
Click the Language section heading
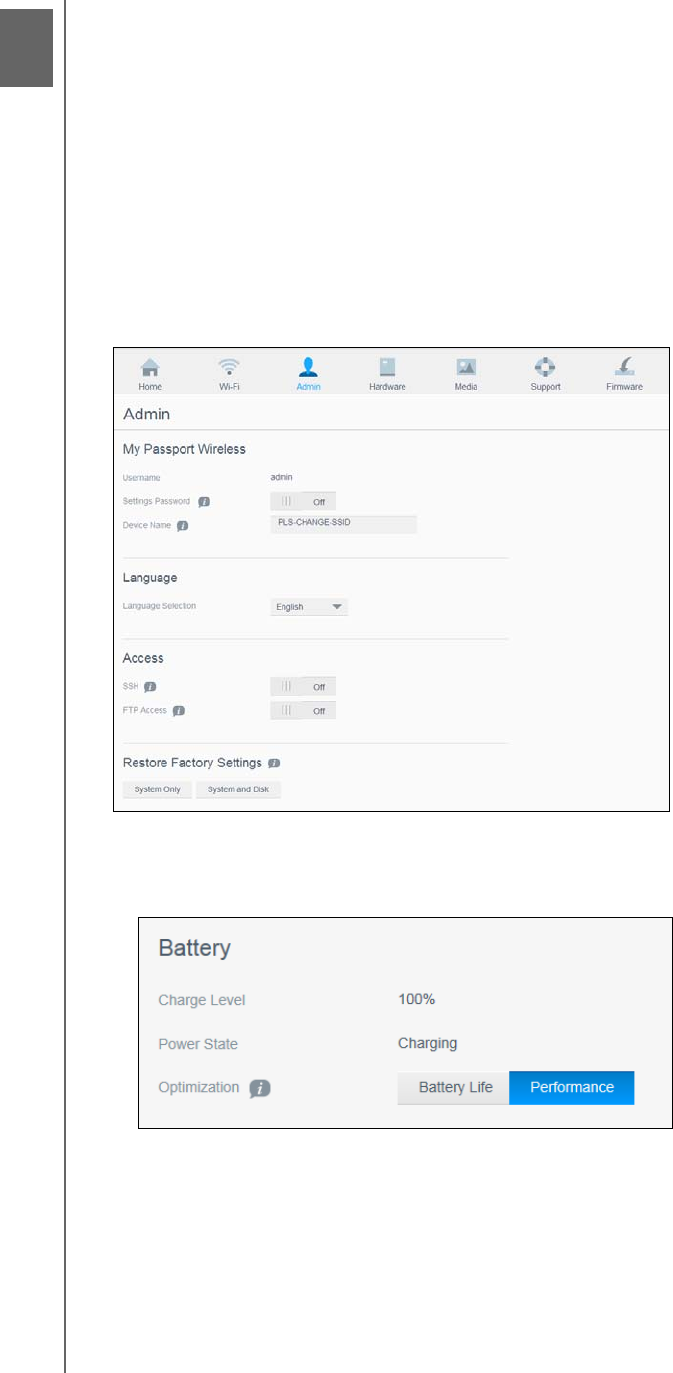click(x=150, y=578)
